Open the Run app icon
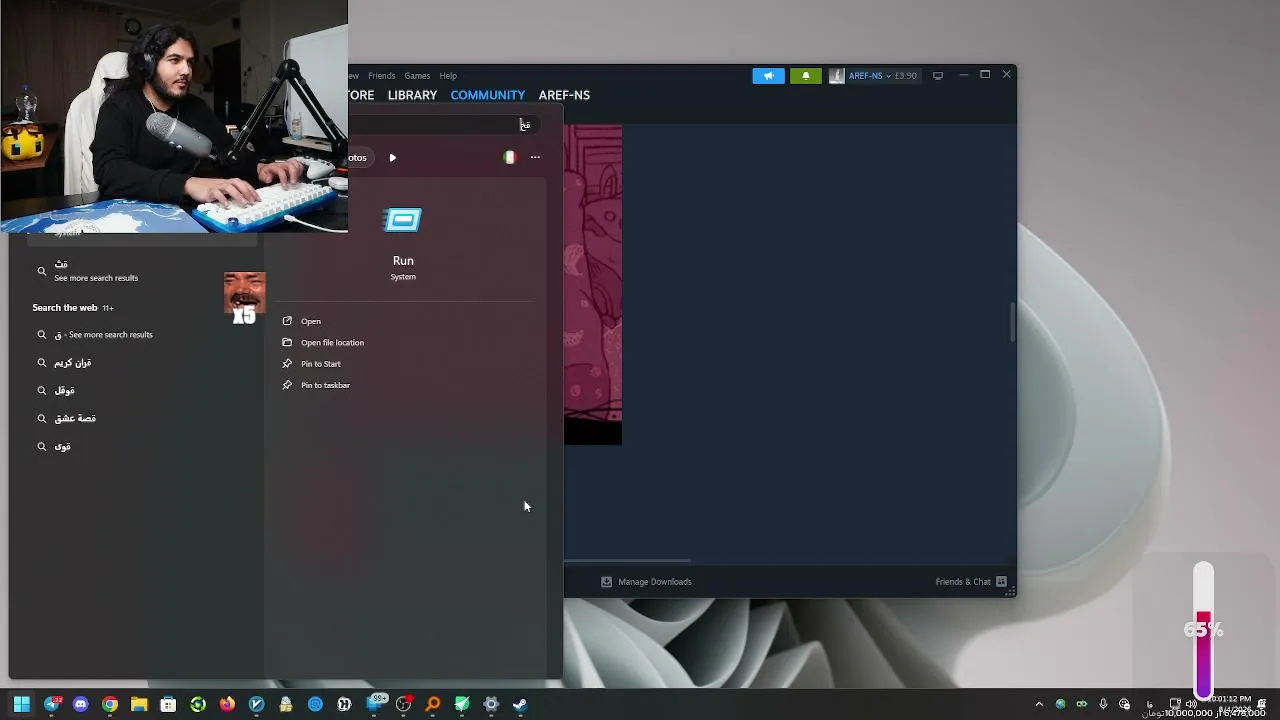Screen dimensions: 1280x720 pyautogui.click(x=403, y=220)
